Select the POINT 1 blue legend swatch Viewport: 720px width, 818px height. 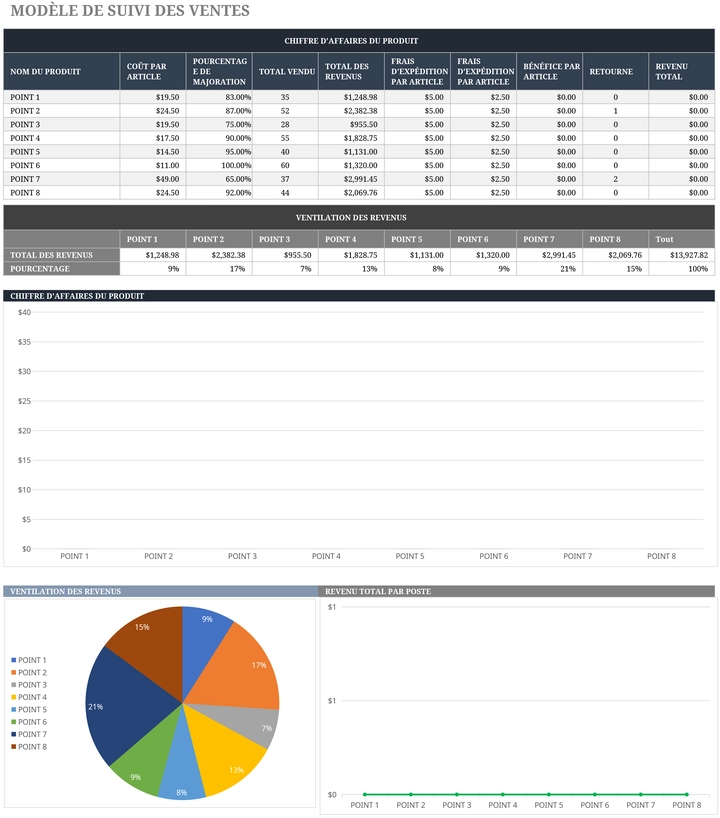click(x=14, y=660)
